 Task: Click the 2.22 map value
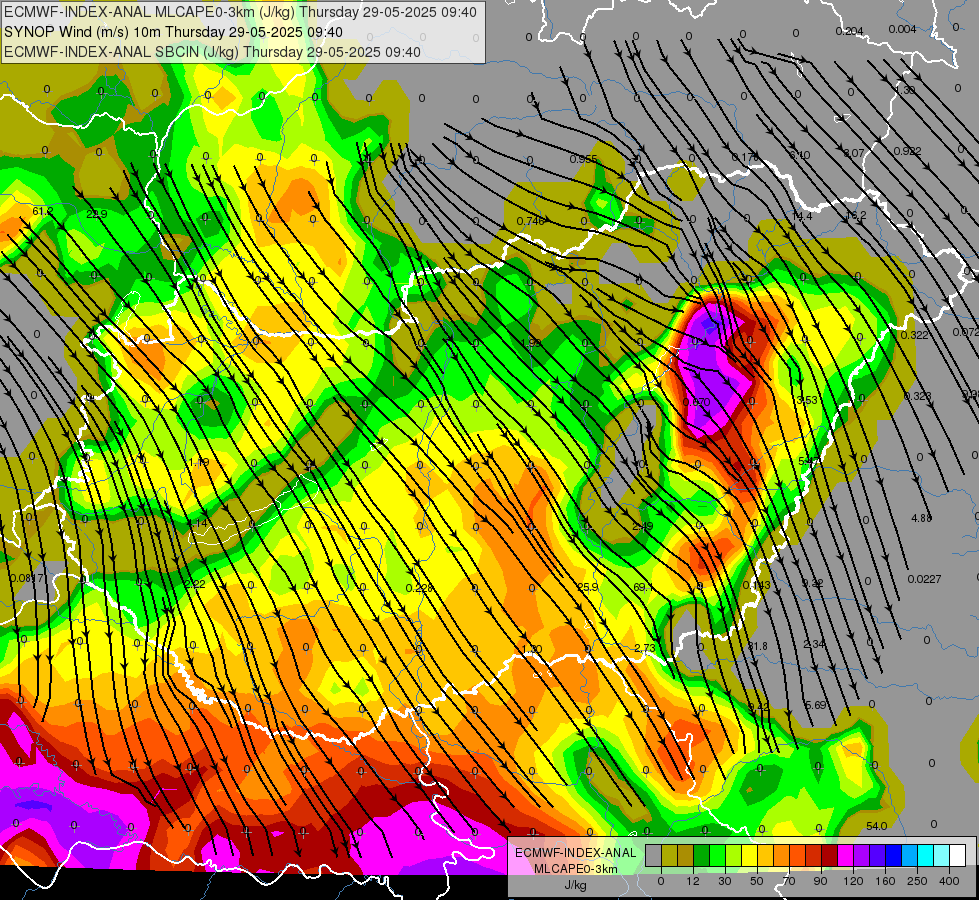point(195,585)
